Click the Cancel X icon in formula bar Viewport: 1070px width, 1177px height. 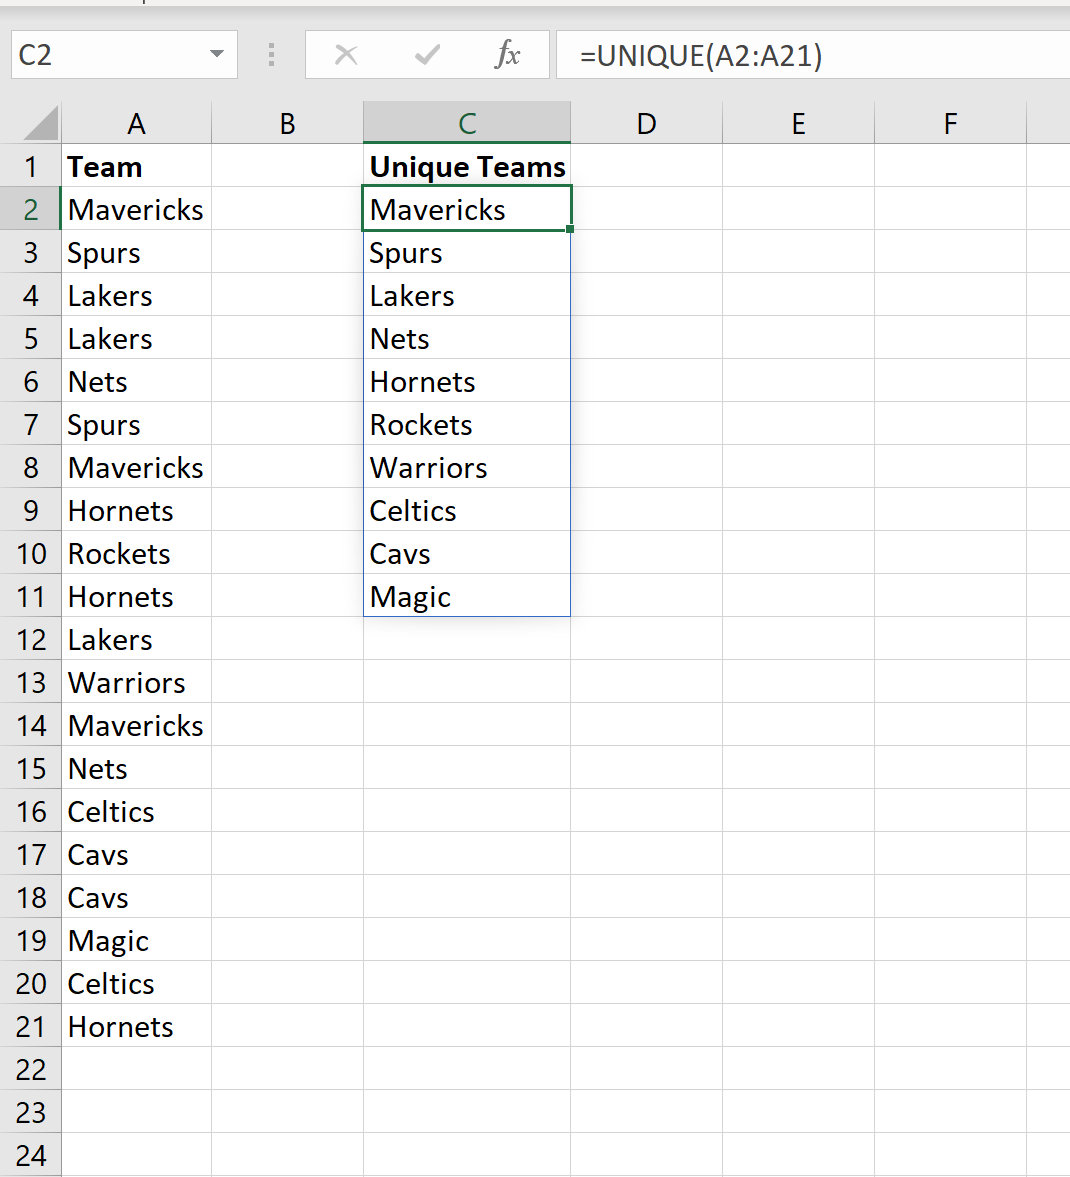click(x=346, y=55)
